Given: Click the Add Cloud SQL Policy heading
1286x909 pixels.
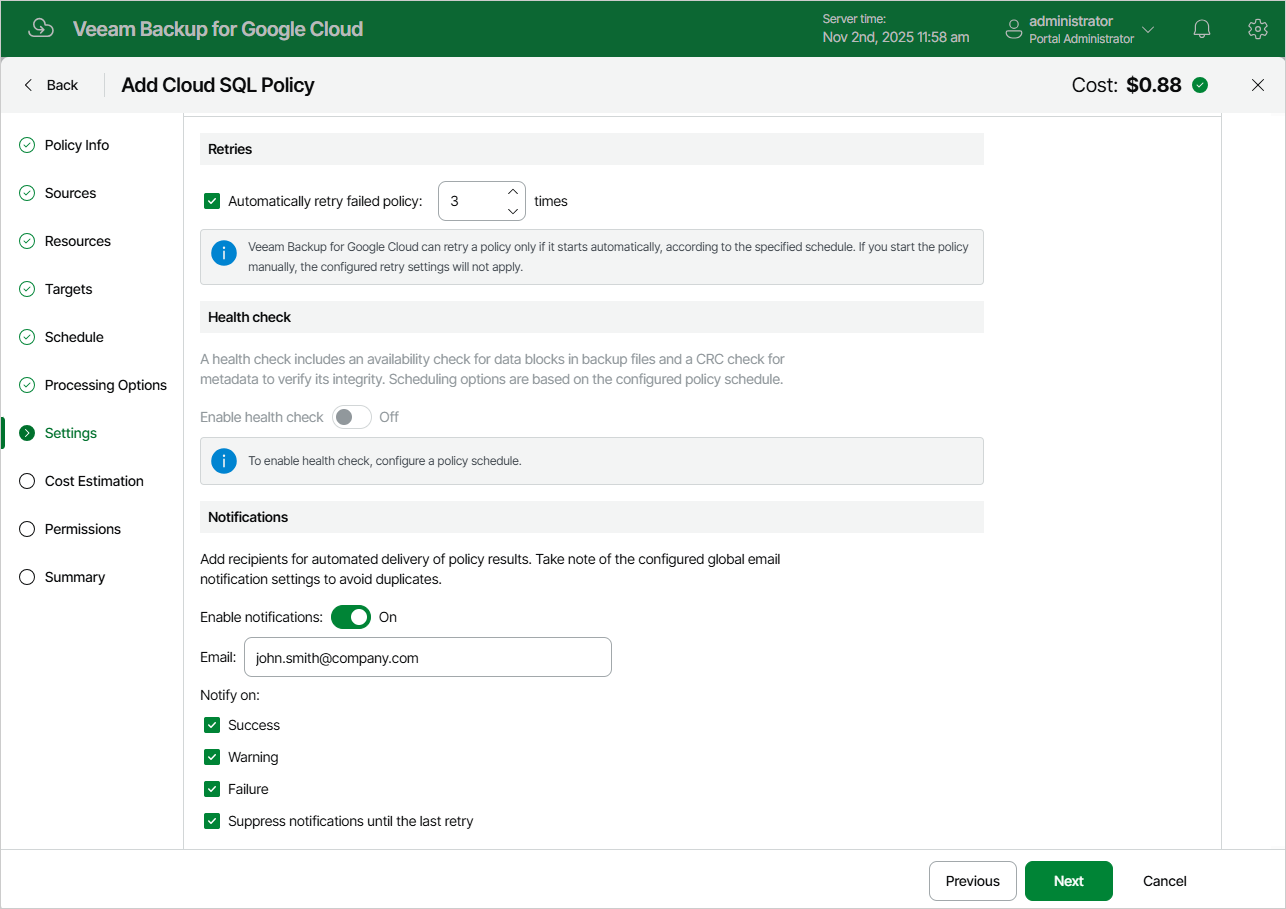Looking at the screenshot, I should pyautogui.click(x=218, y=85).
